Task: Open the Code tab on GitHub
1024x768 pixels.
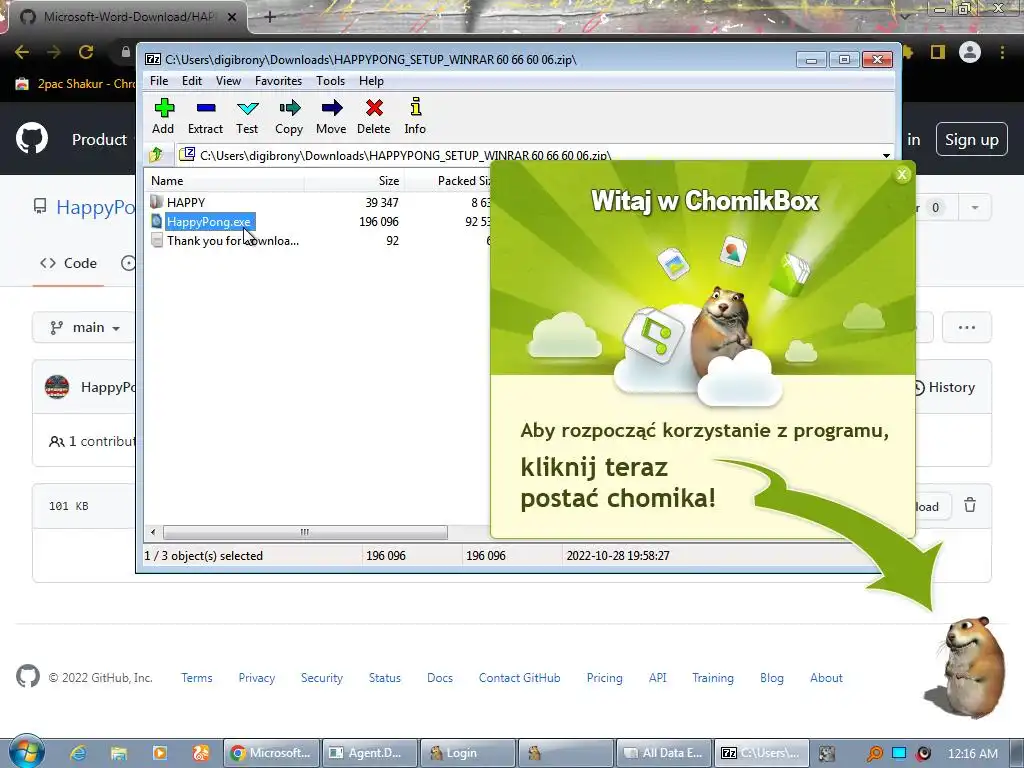Action: [x=69, y=263]
